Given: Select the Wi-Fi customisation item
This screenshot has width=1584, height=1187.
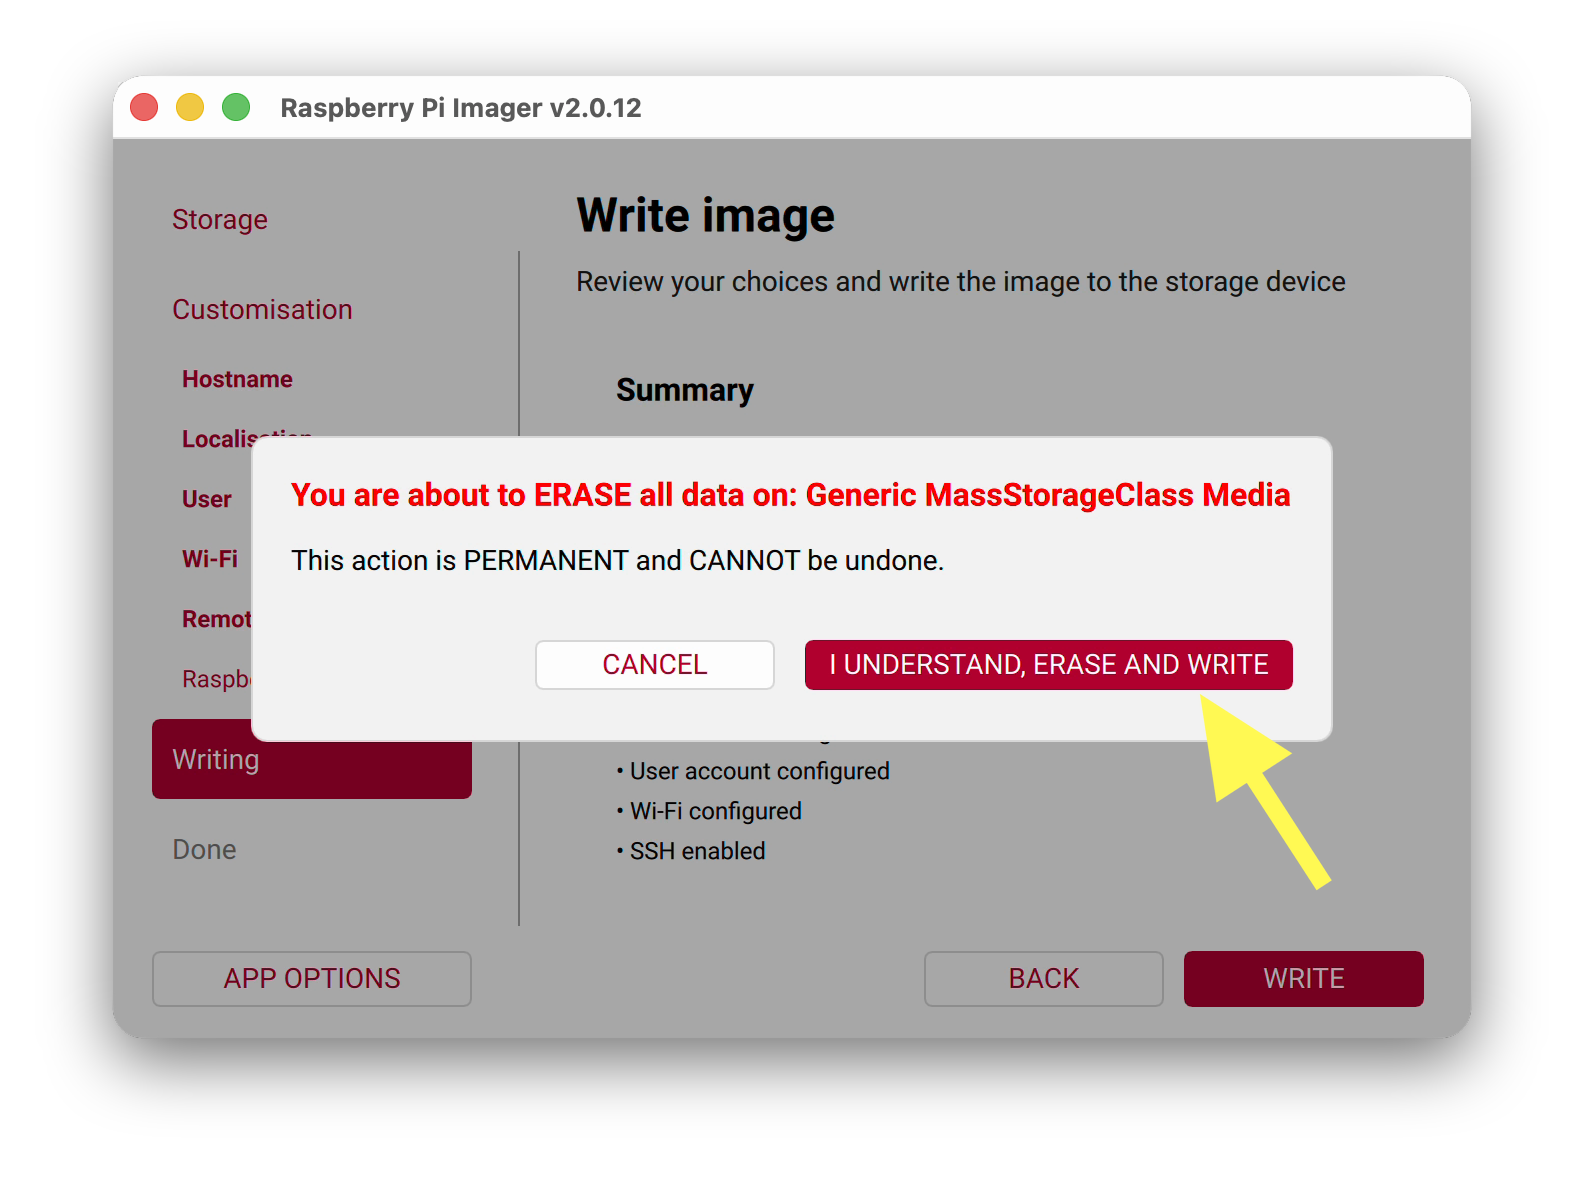Looking at the screenshot, I should [x=210, y=559].
